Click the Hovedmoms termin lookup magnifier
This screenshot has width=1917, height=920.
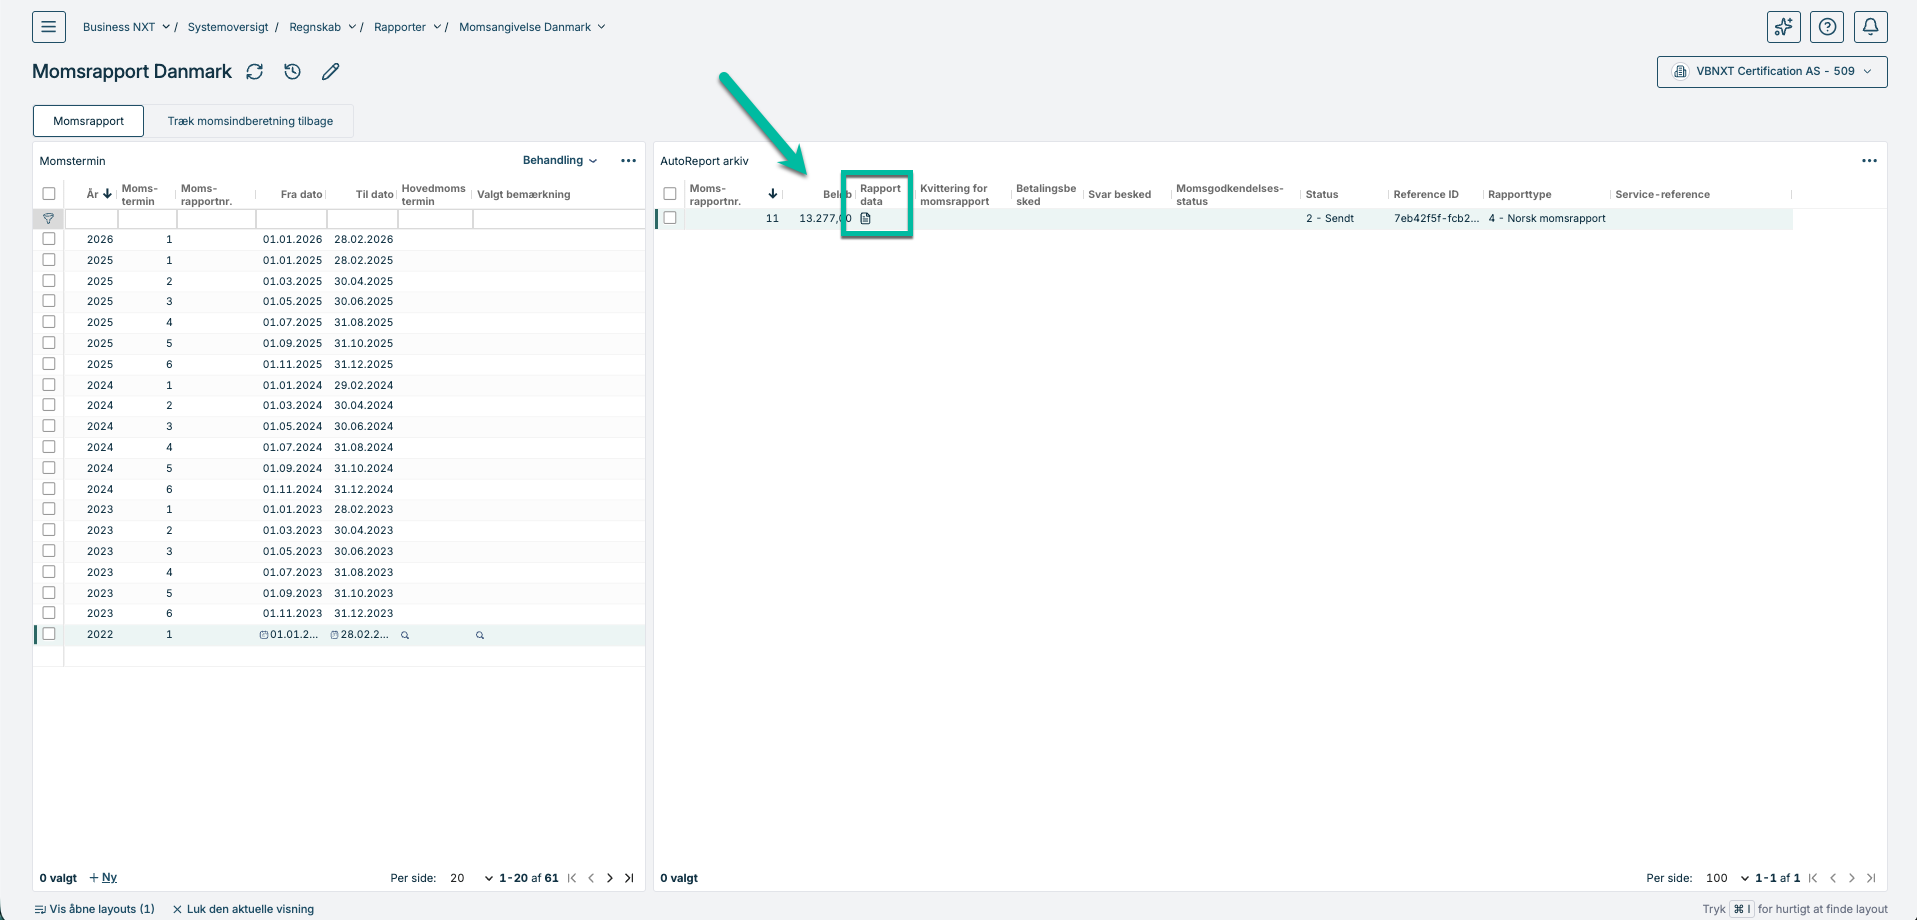405,635
